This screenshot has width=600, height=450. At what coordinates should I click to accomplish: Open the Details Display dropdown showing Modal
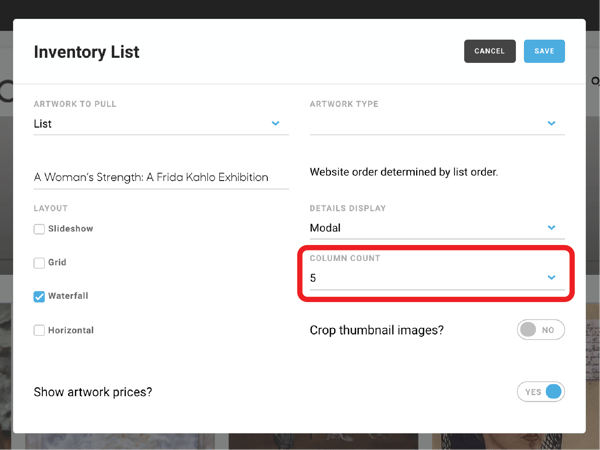pyautogui.click(x=437, y=228)
